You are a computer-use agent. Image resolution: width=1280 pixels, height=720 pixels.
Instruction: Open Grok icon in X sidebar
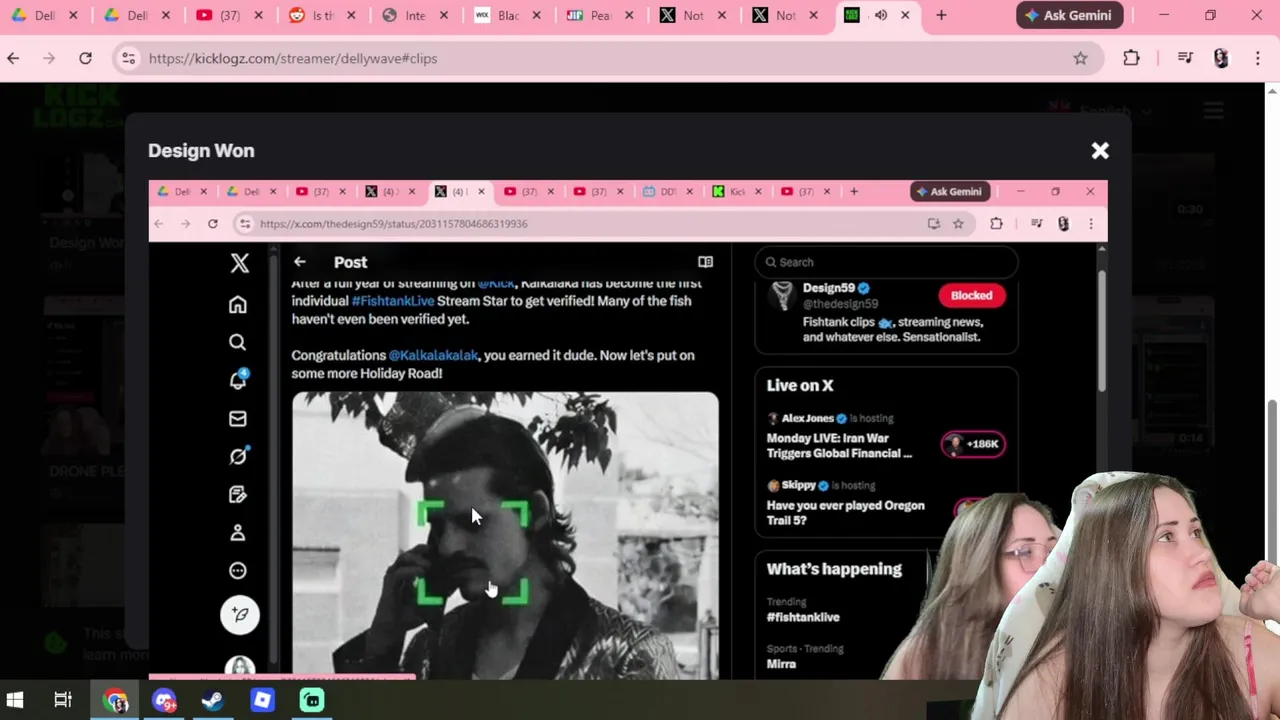pos(238,457)
